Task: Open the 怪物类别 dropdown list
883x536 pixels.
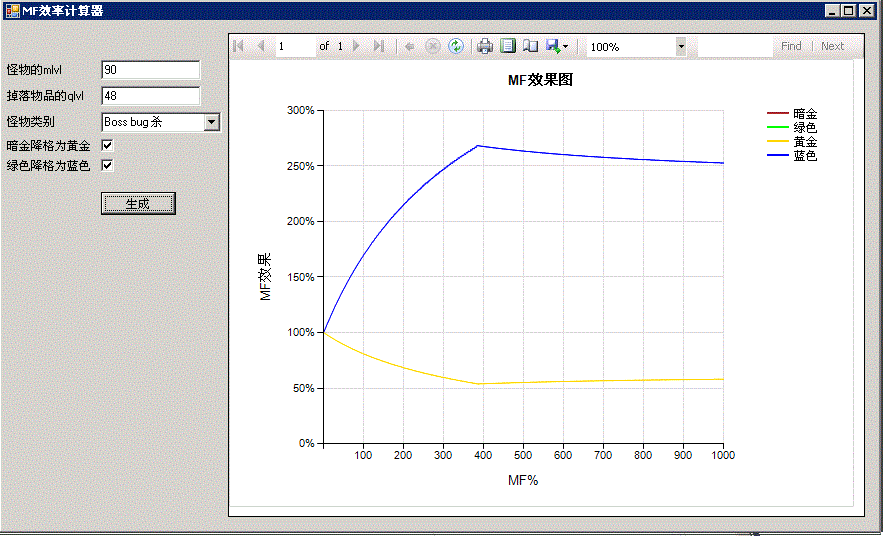Action: point(211,122)
